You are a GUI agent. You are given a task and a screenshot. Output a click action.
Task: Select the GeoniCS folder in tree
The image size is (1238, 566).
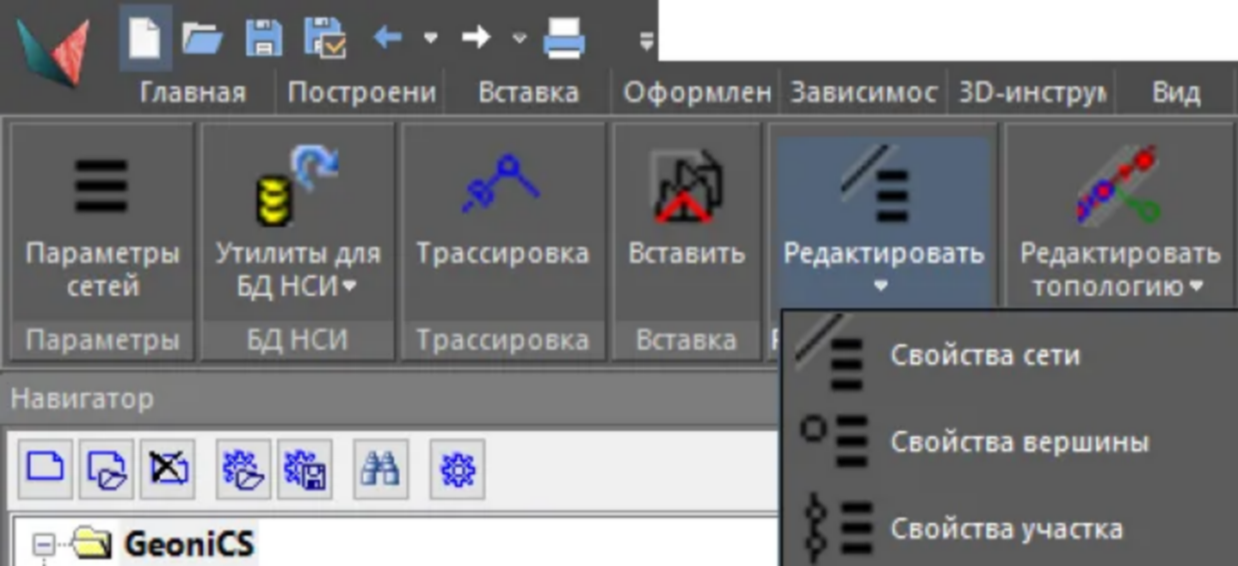pos(188,545)
